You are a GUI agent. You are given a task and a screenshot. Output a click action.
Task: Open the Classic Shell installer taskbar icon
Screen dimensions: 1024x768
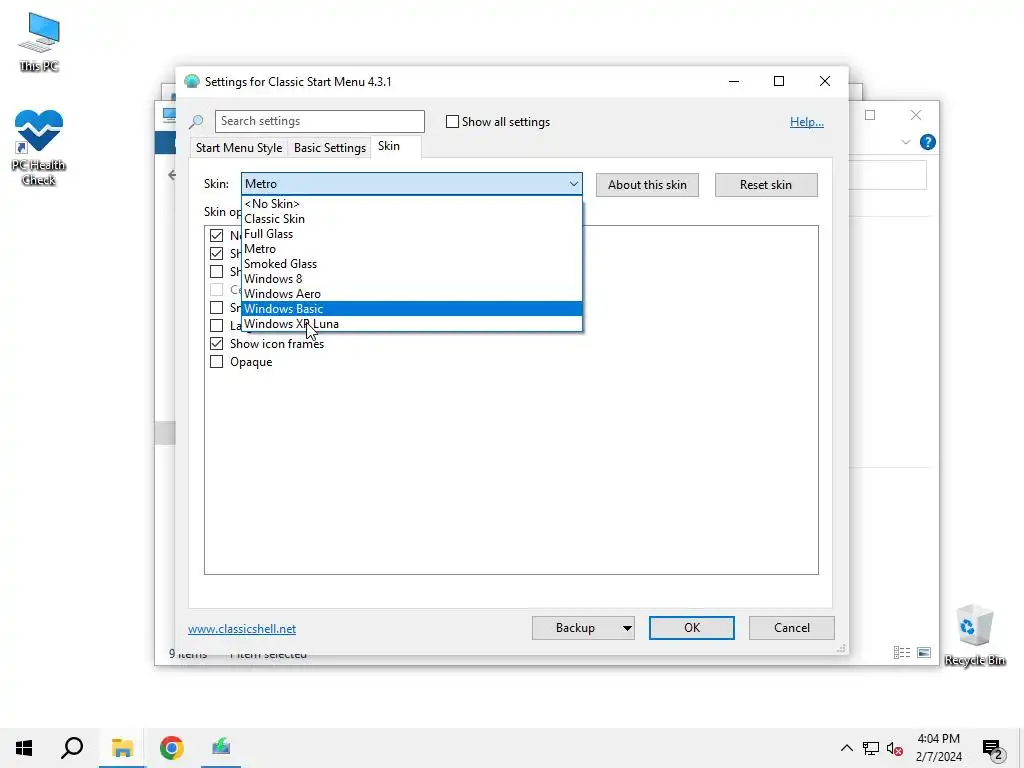(221, 748)
